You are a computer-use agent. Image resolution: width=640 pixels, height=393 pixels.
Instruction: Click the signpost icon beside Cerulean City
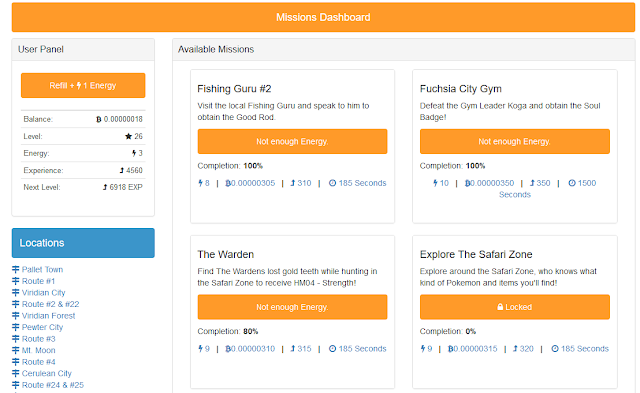click(x=16, y=373)
